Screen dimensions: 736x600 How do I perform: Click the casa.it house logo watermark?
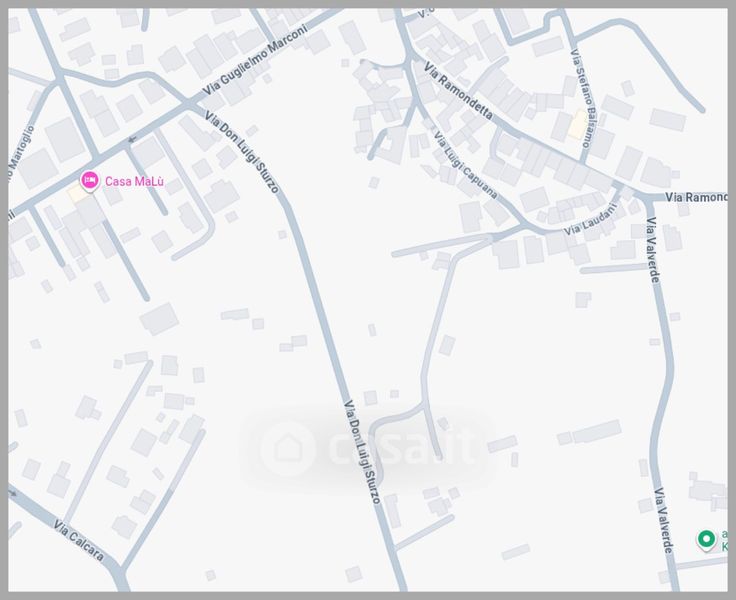(287, 448)
